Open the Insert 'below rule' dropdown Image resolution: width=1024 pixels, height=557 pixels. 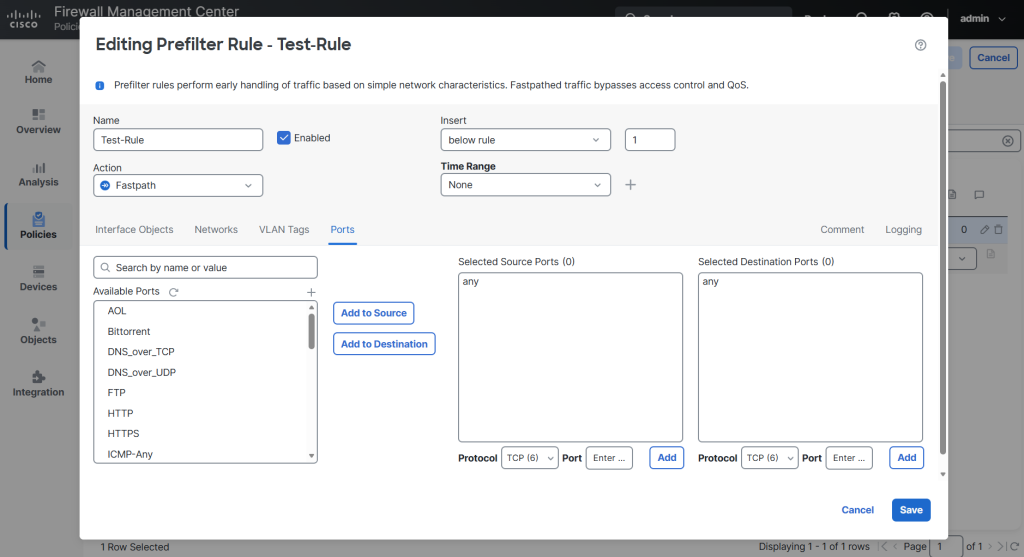[x=526, y=140]
